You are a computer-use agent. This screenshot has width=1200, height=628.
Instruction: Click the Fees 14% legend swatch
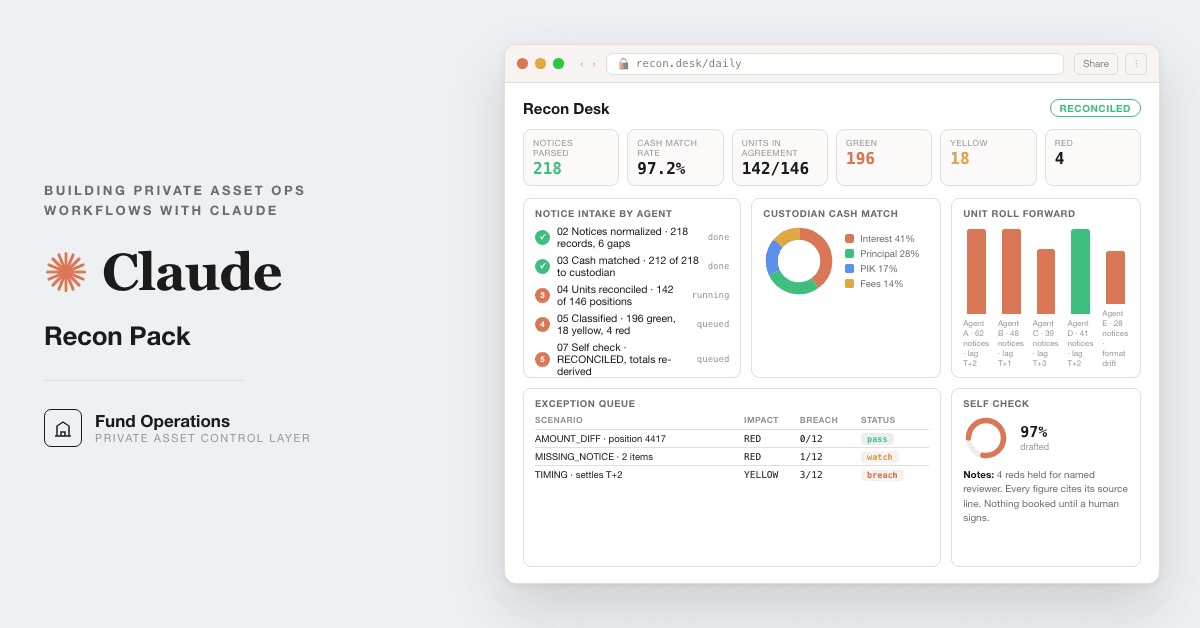pyautogui.click(x=849, y=284)
